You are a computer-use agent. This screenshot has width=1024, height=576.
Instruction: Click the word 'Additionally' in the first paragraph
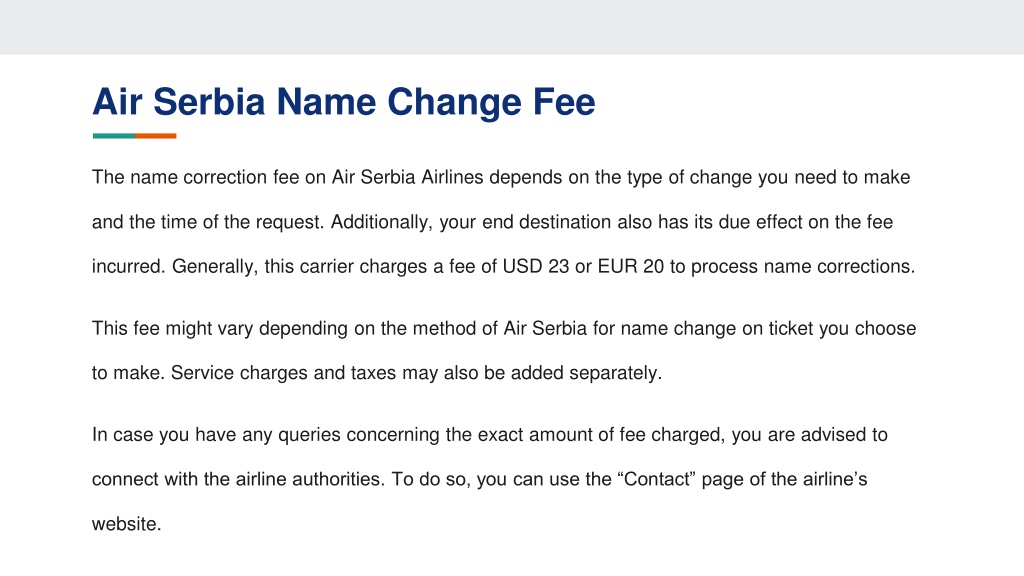click(381, 222)
